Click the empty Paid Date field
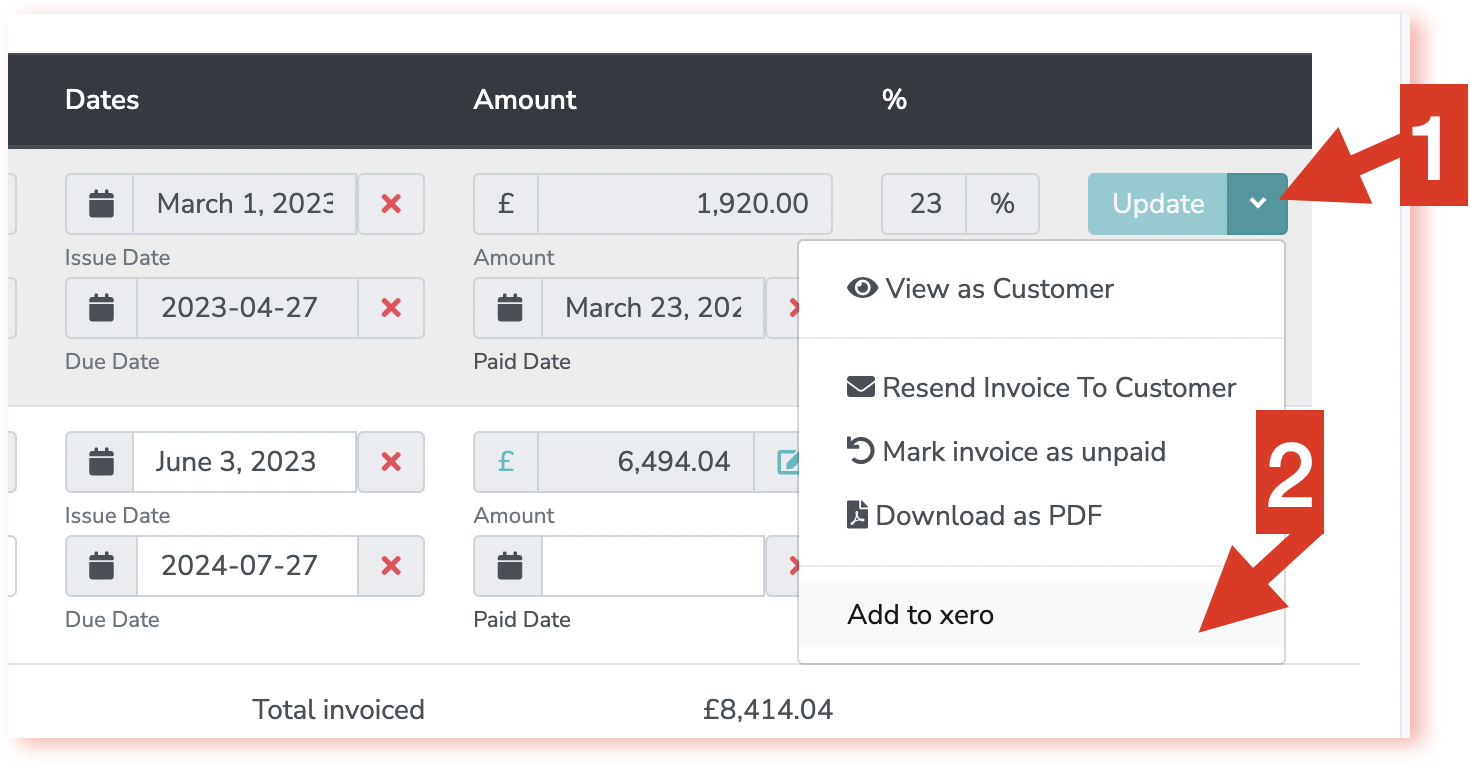 [x=654, y=566]
